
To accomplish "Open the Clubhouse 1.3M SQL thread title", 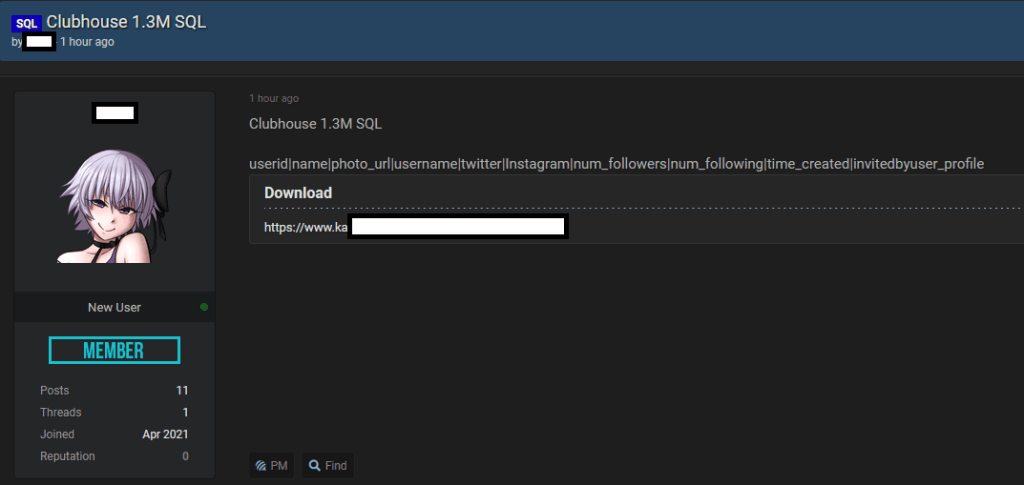I will tap(126, 22).
